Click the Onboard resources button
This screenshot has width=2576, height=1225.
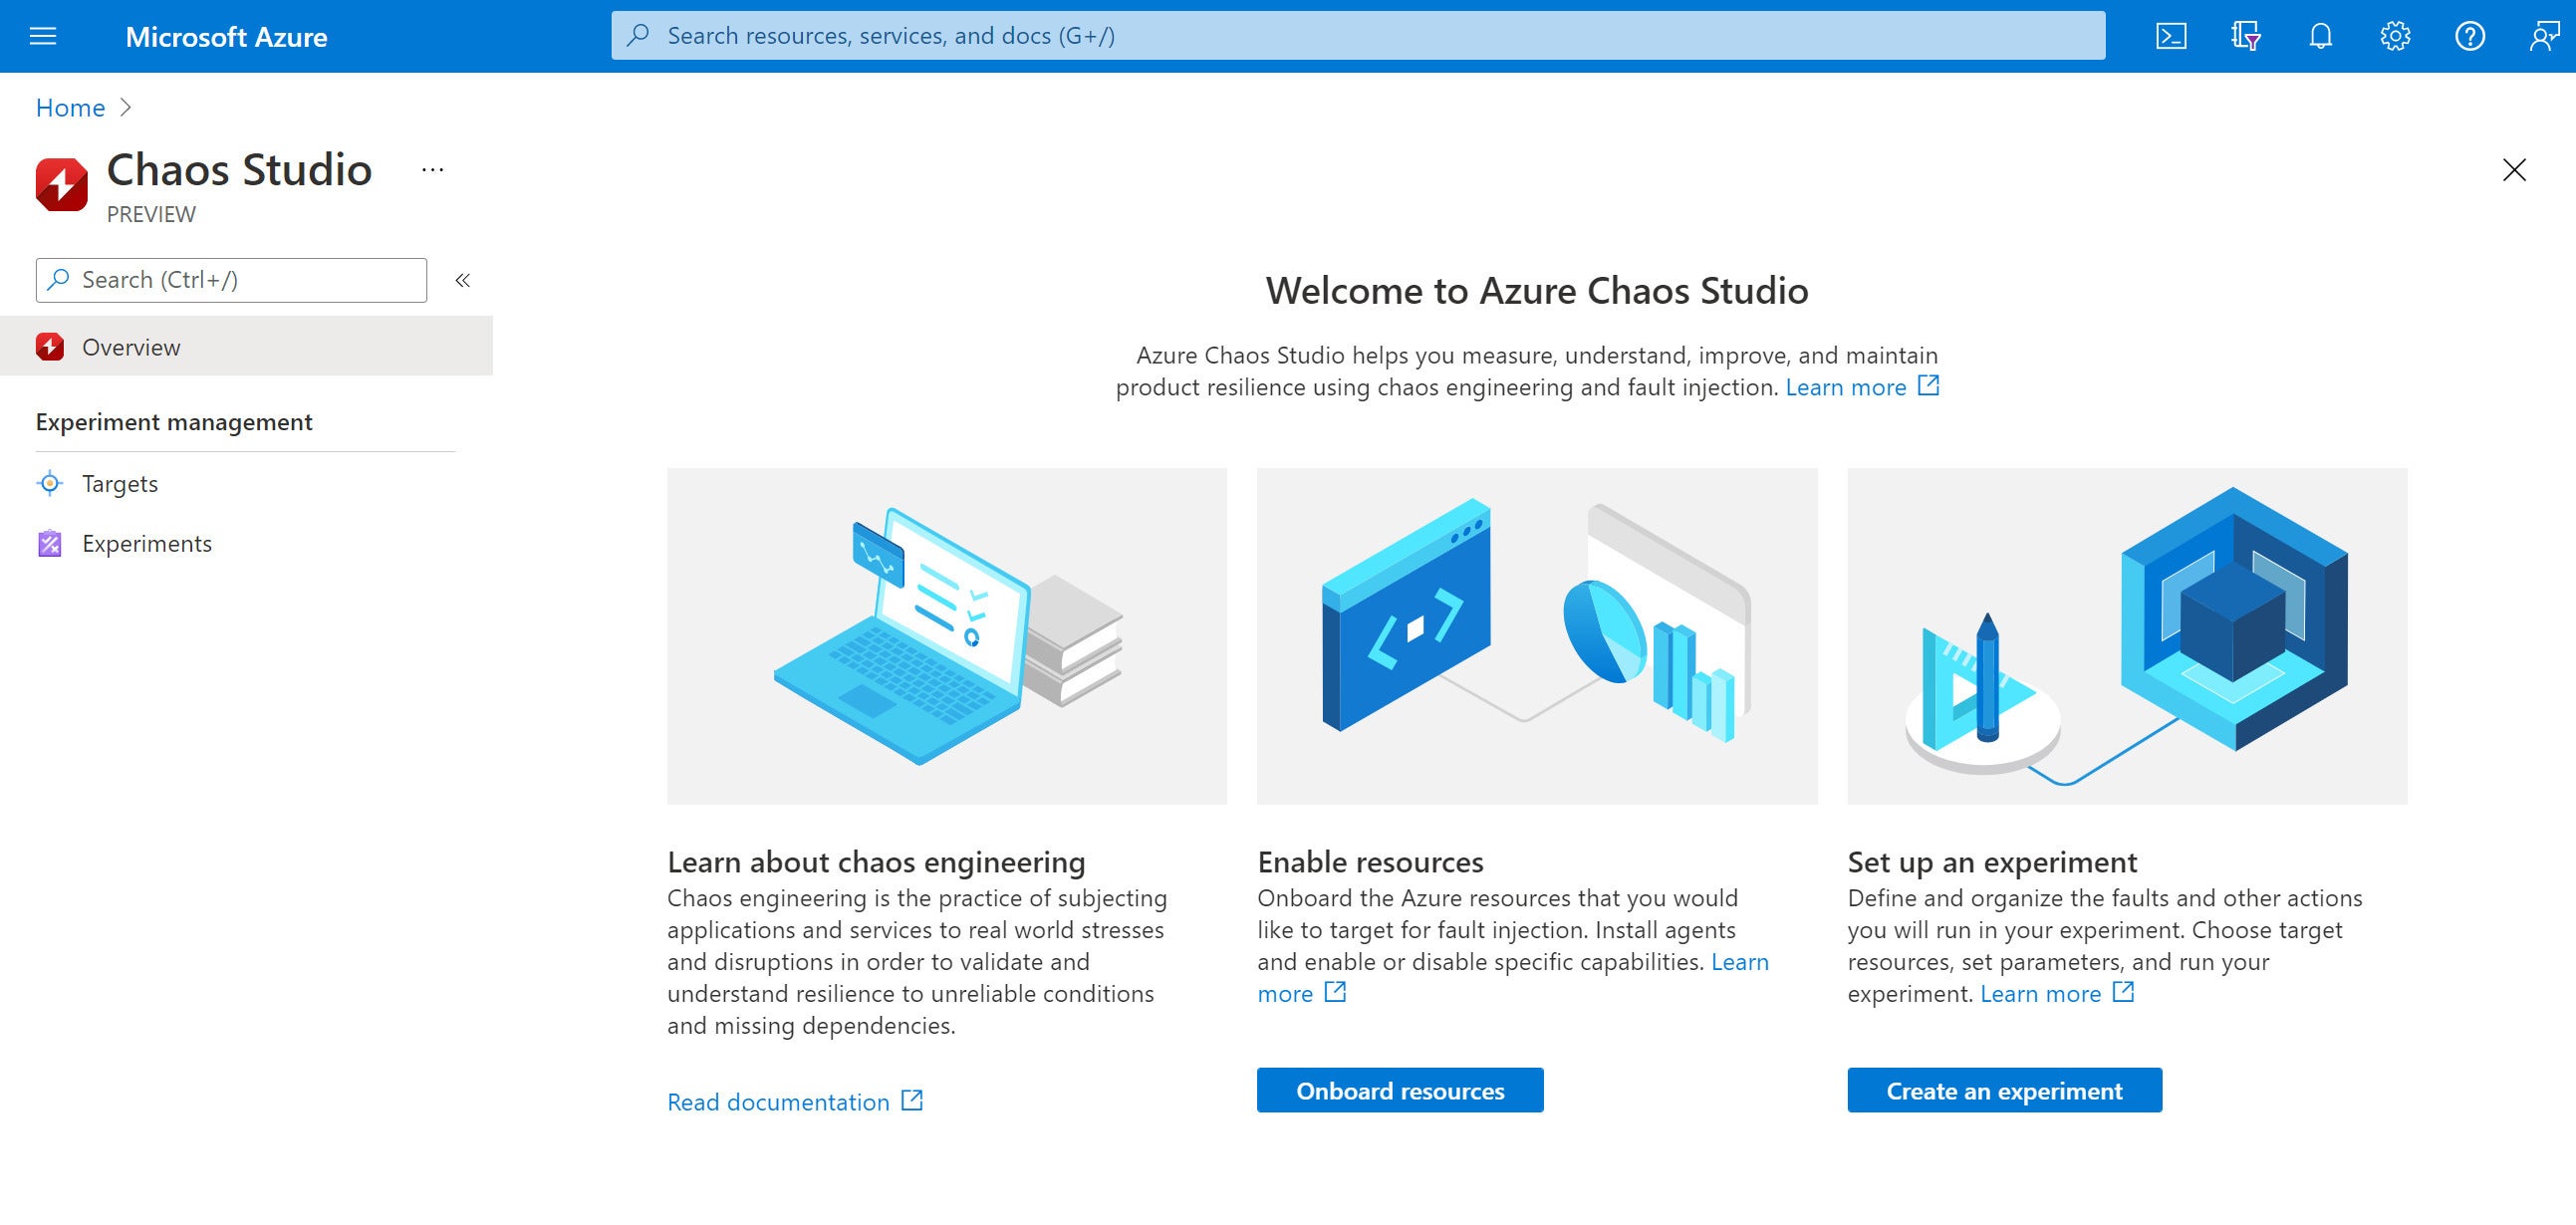[1400, 1090]
